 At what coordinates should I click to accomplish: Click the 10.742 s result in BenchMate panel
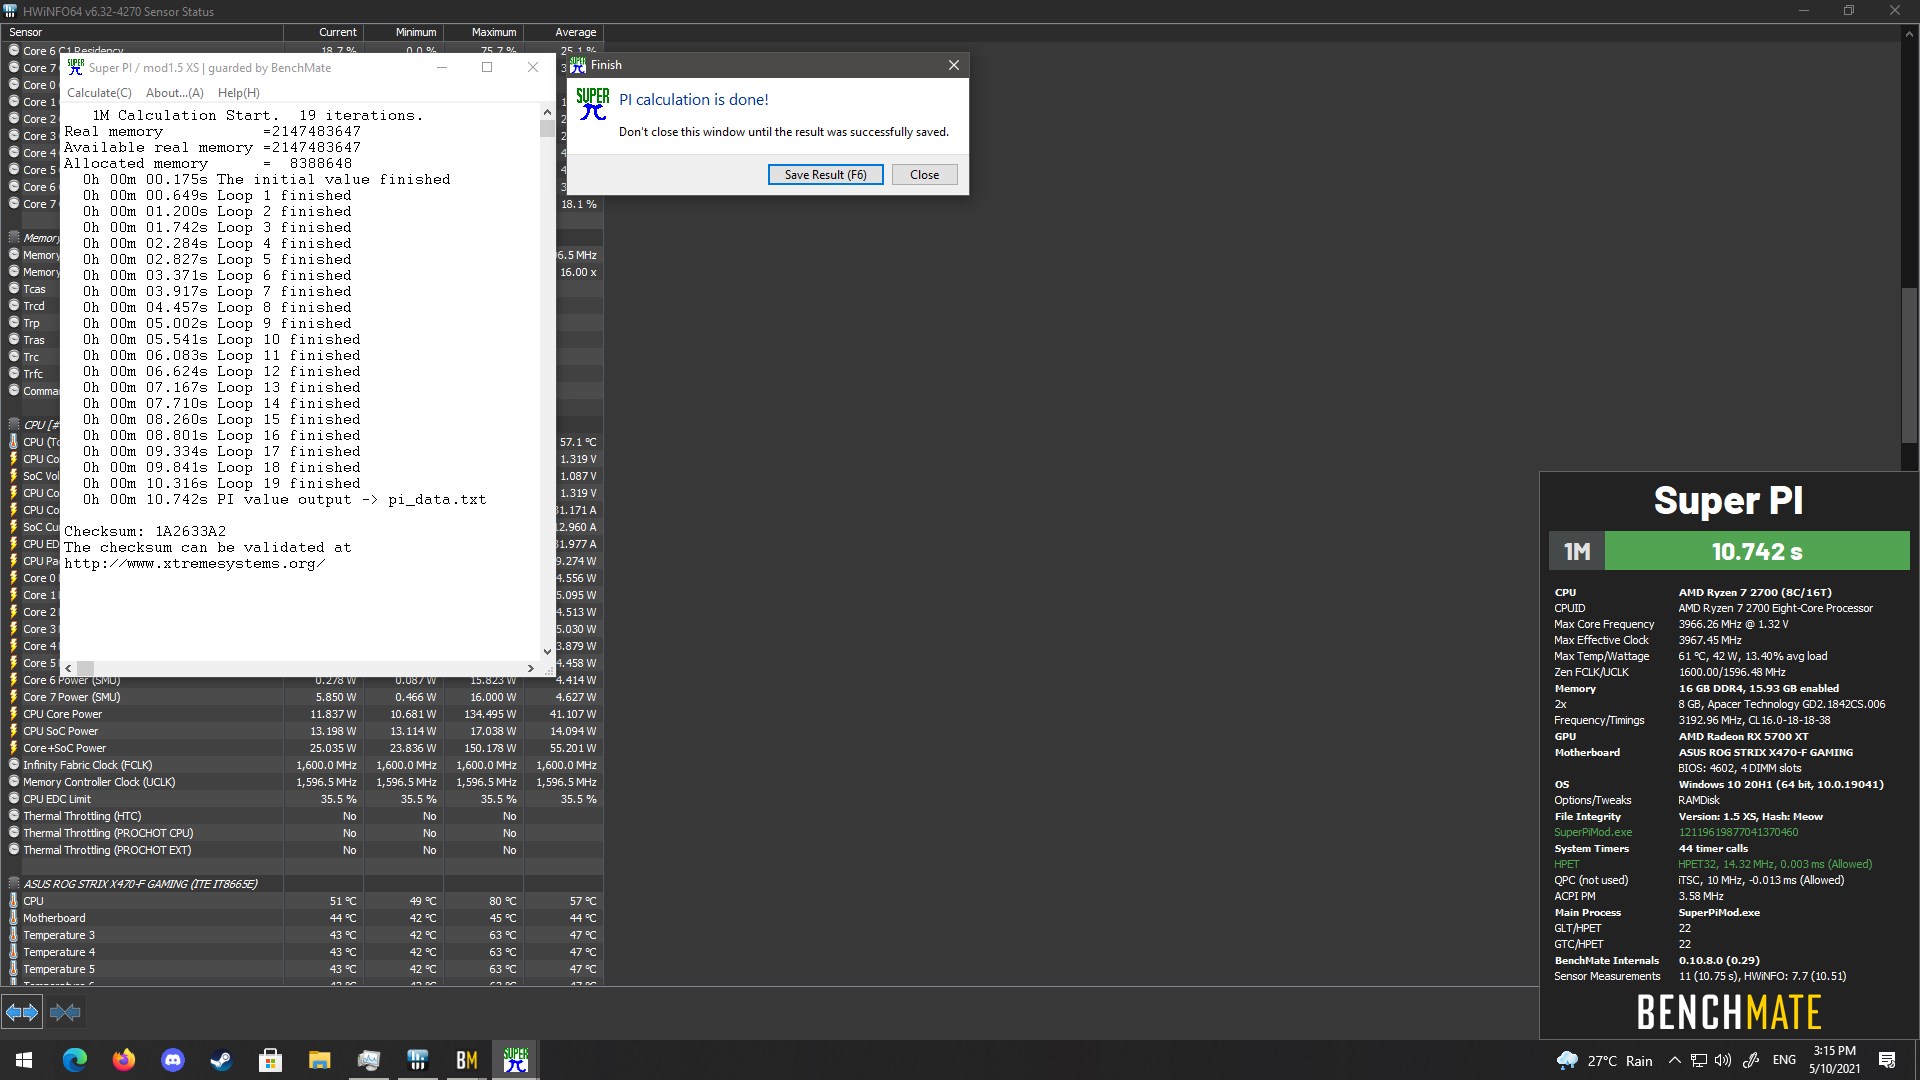tap(1757, 552)
